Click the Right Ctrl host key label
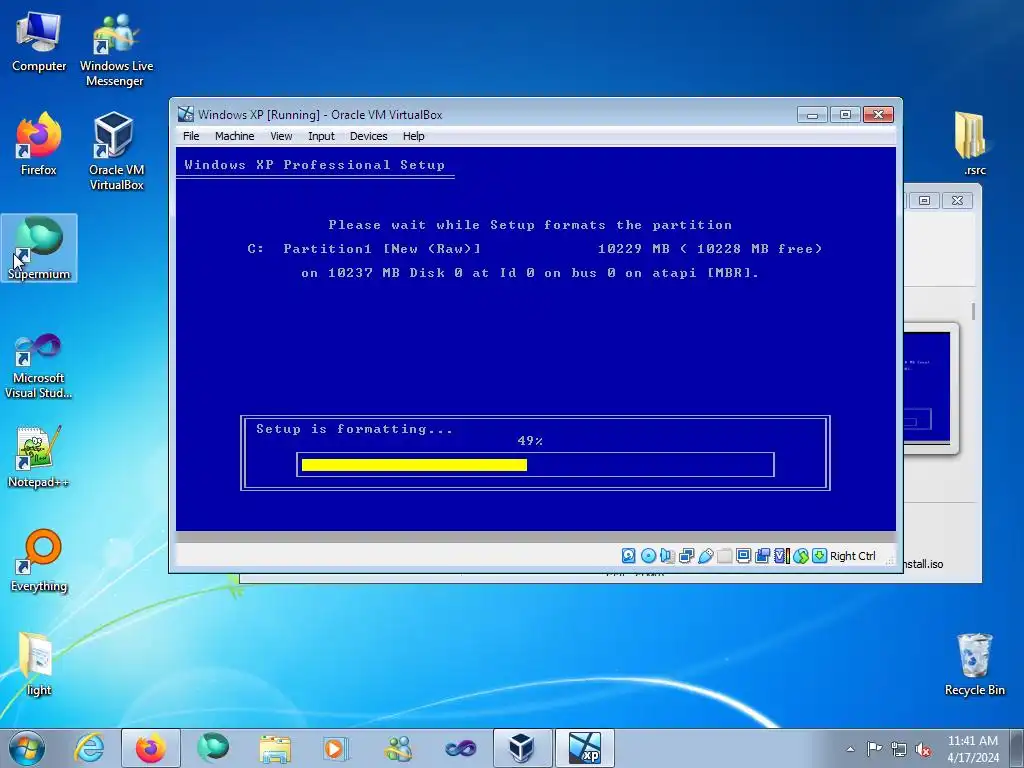 point(852,556)
